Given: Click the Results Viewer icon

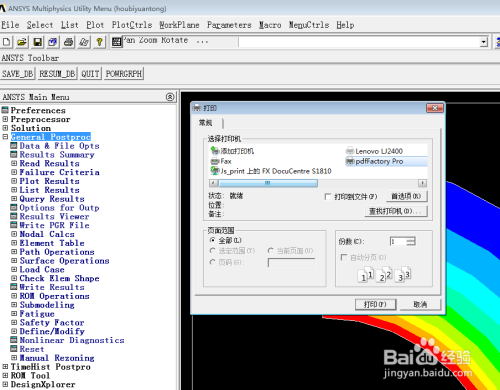Looking at the screenshot, I should click(x=14, y=216).
